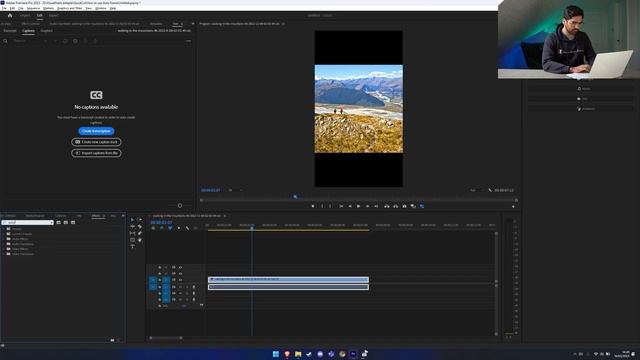Click the Import captions from file button

click(96, 153)
